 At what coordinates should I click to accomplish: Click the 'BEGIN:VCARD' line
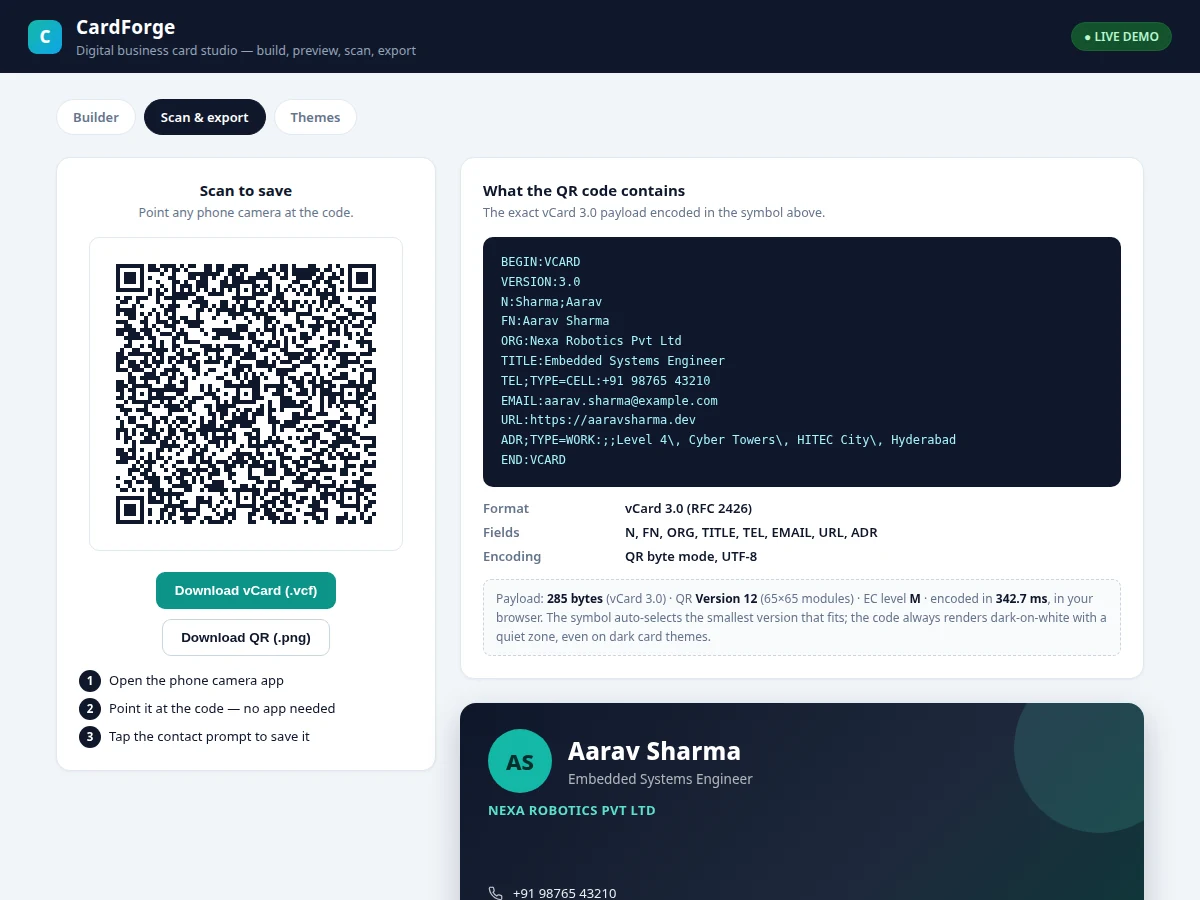541,262
